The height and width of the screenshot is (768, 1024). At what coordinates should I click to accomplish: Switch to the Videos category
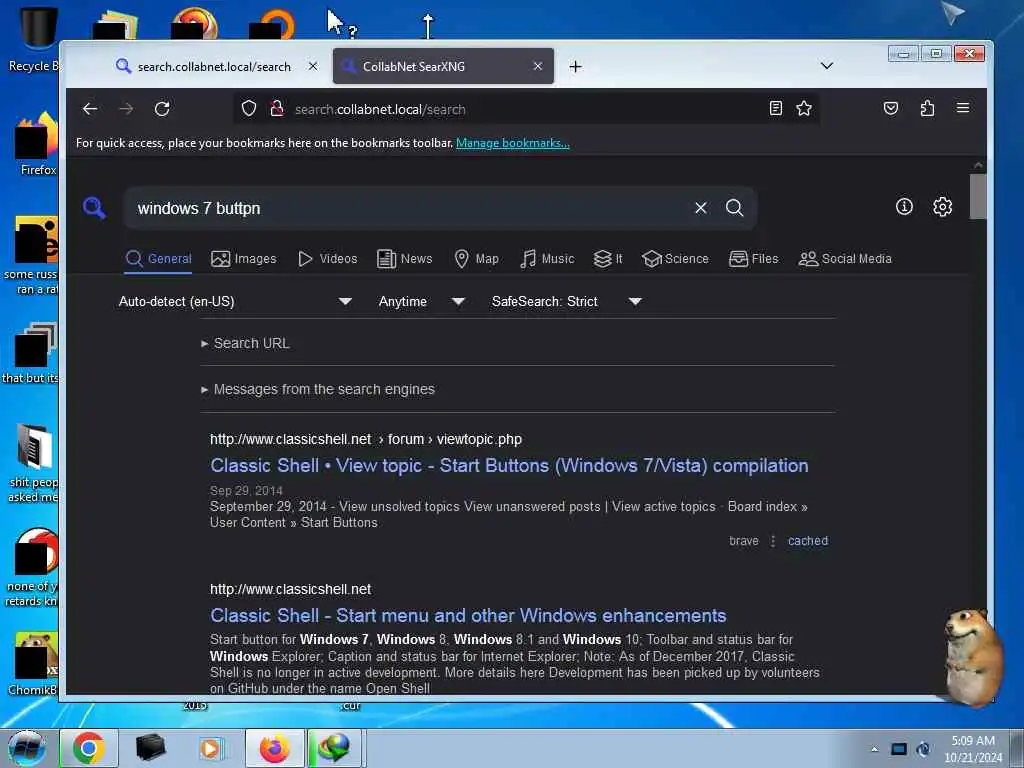pos(327,259)
